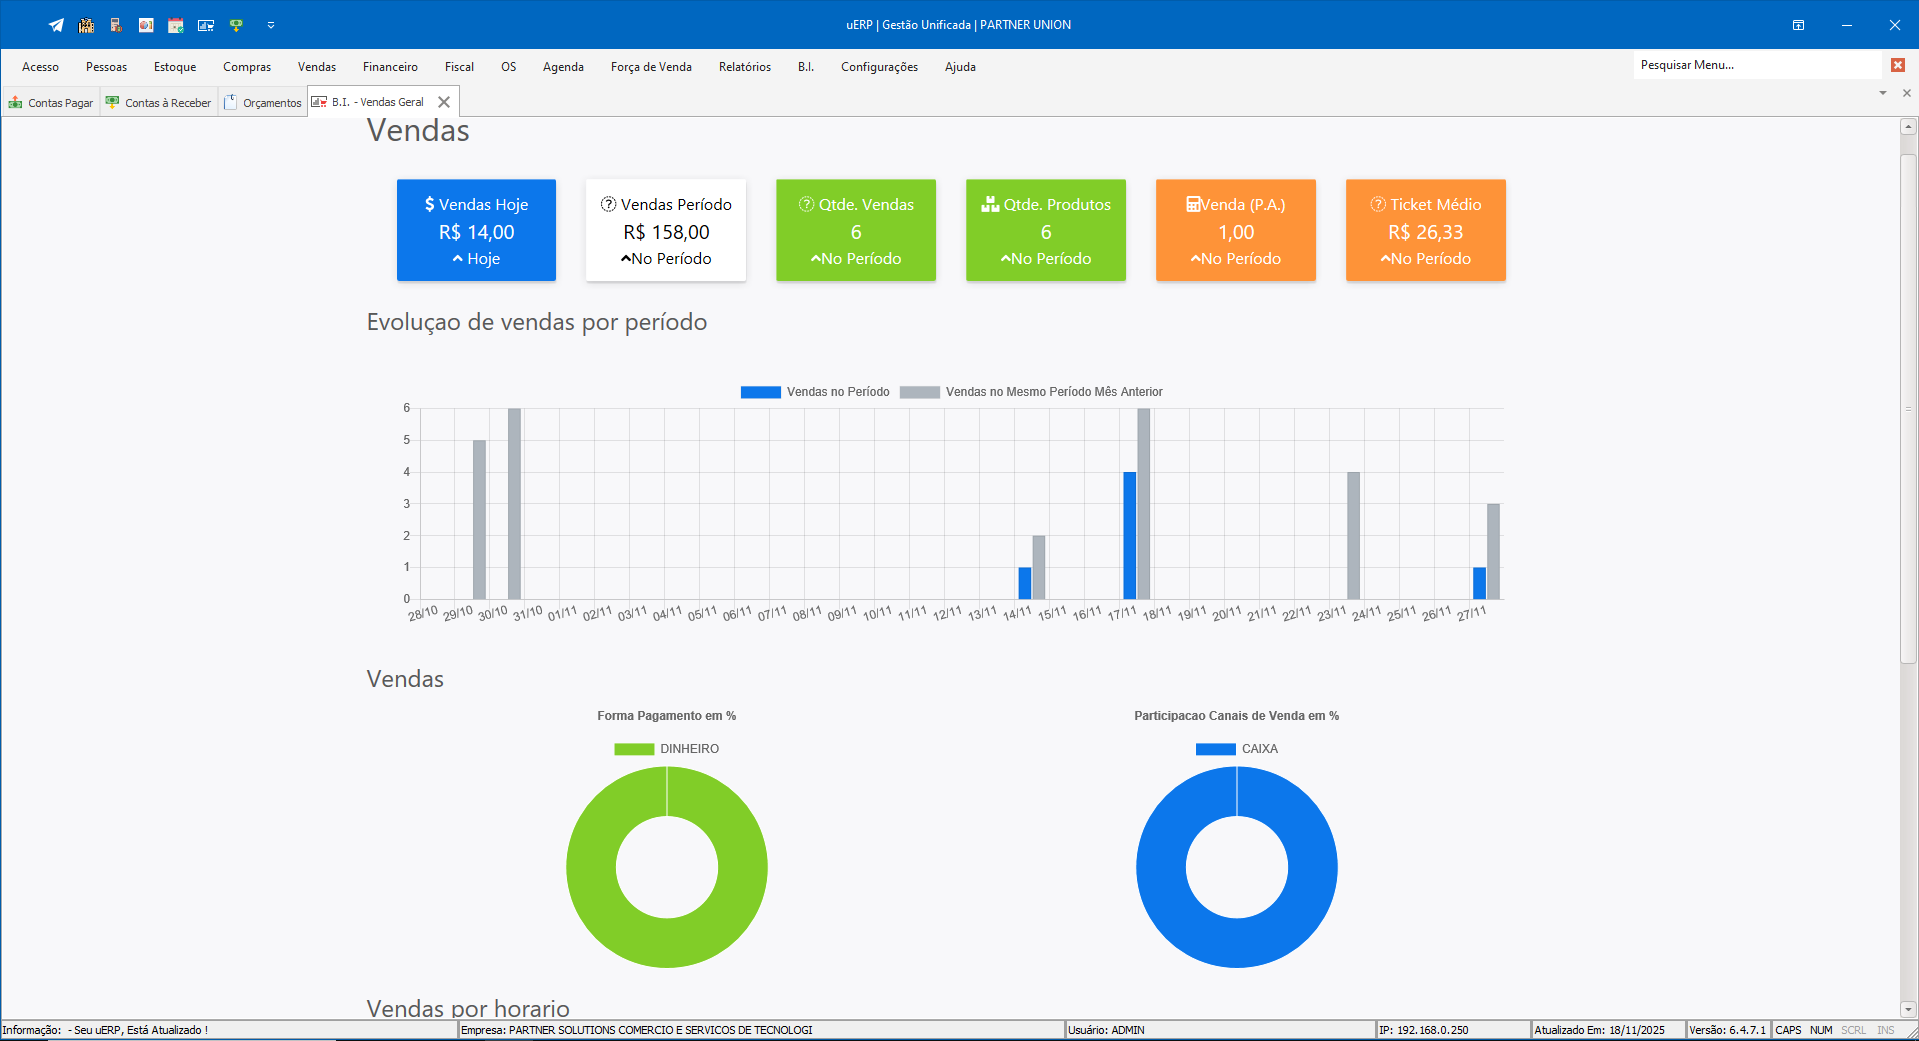Switch to the Contas à Receber tab
This screenshot has height=1041, width=1919.
click(x=159, y=103)
